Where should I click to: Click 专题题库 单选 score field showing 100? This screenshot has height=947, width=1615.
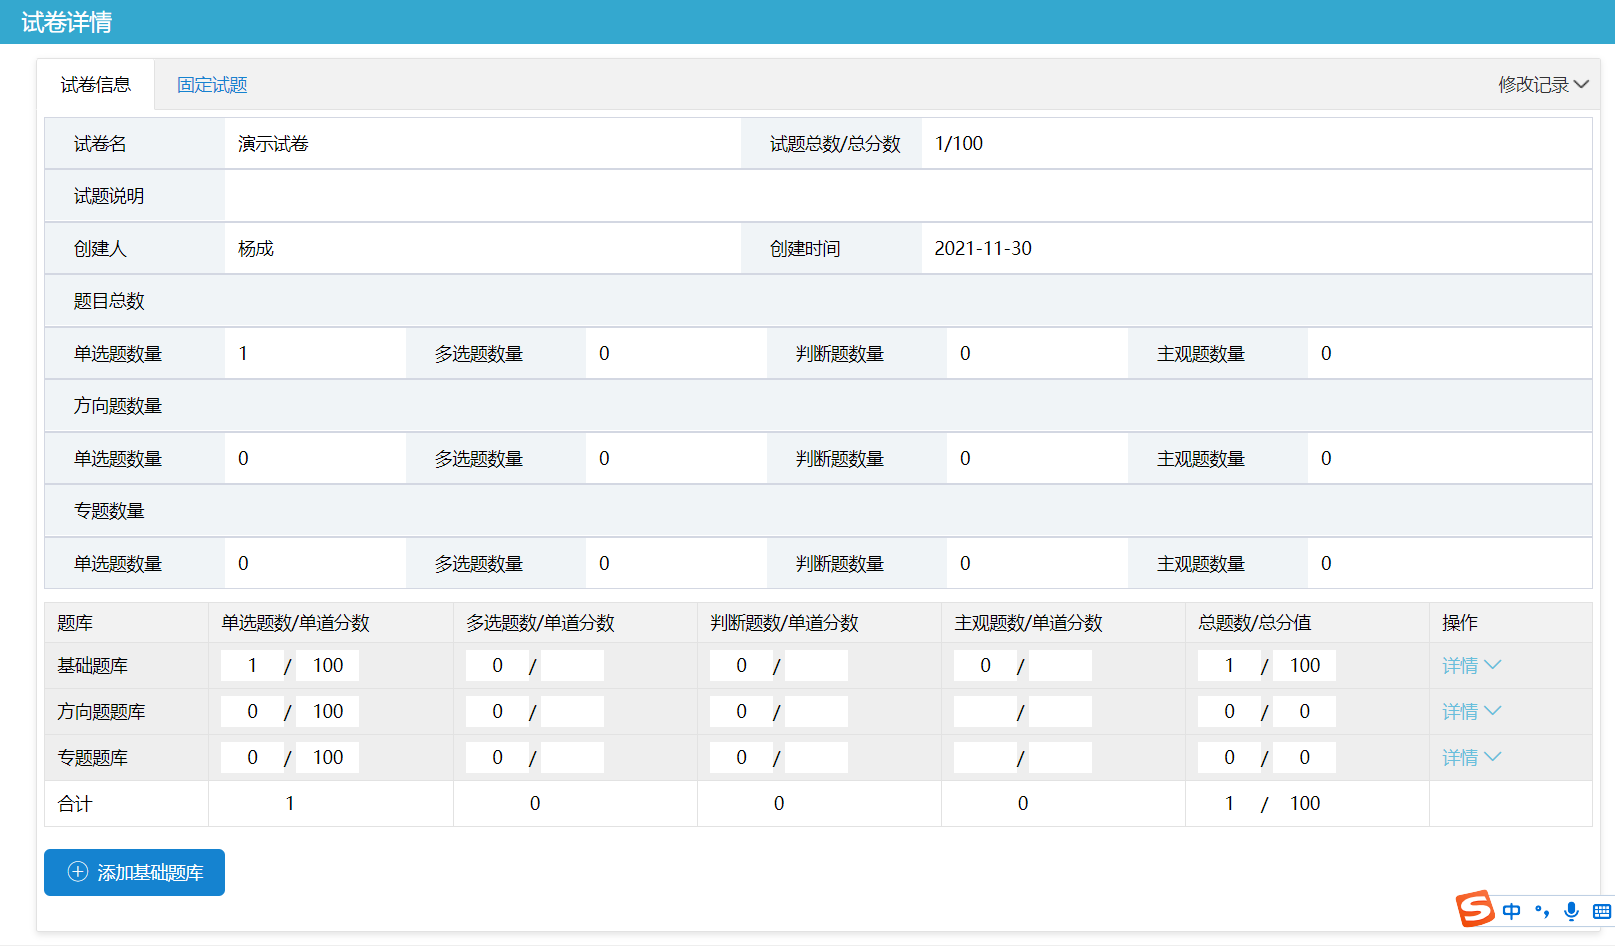coord(328,758)
